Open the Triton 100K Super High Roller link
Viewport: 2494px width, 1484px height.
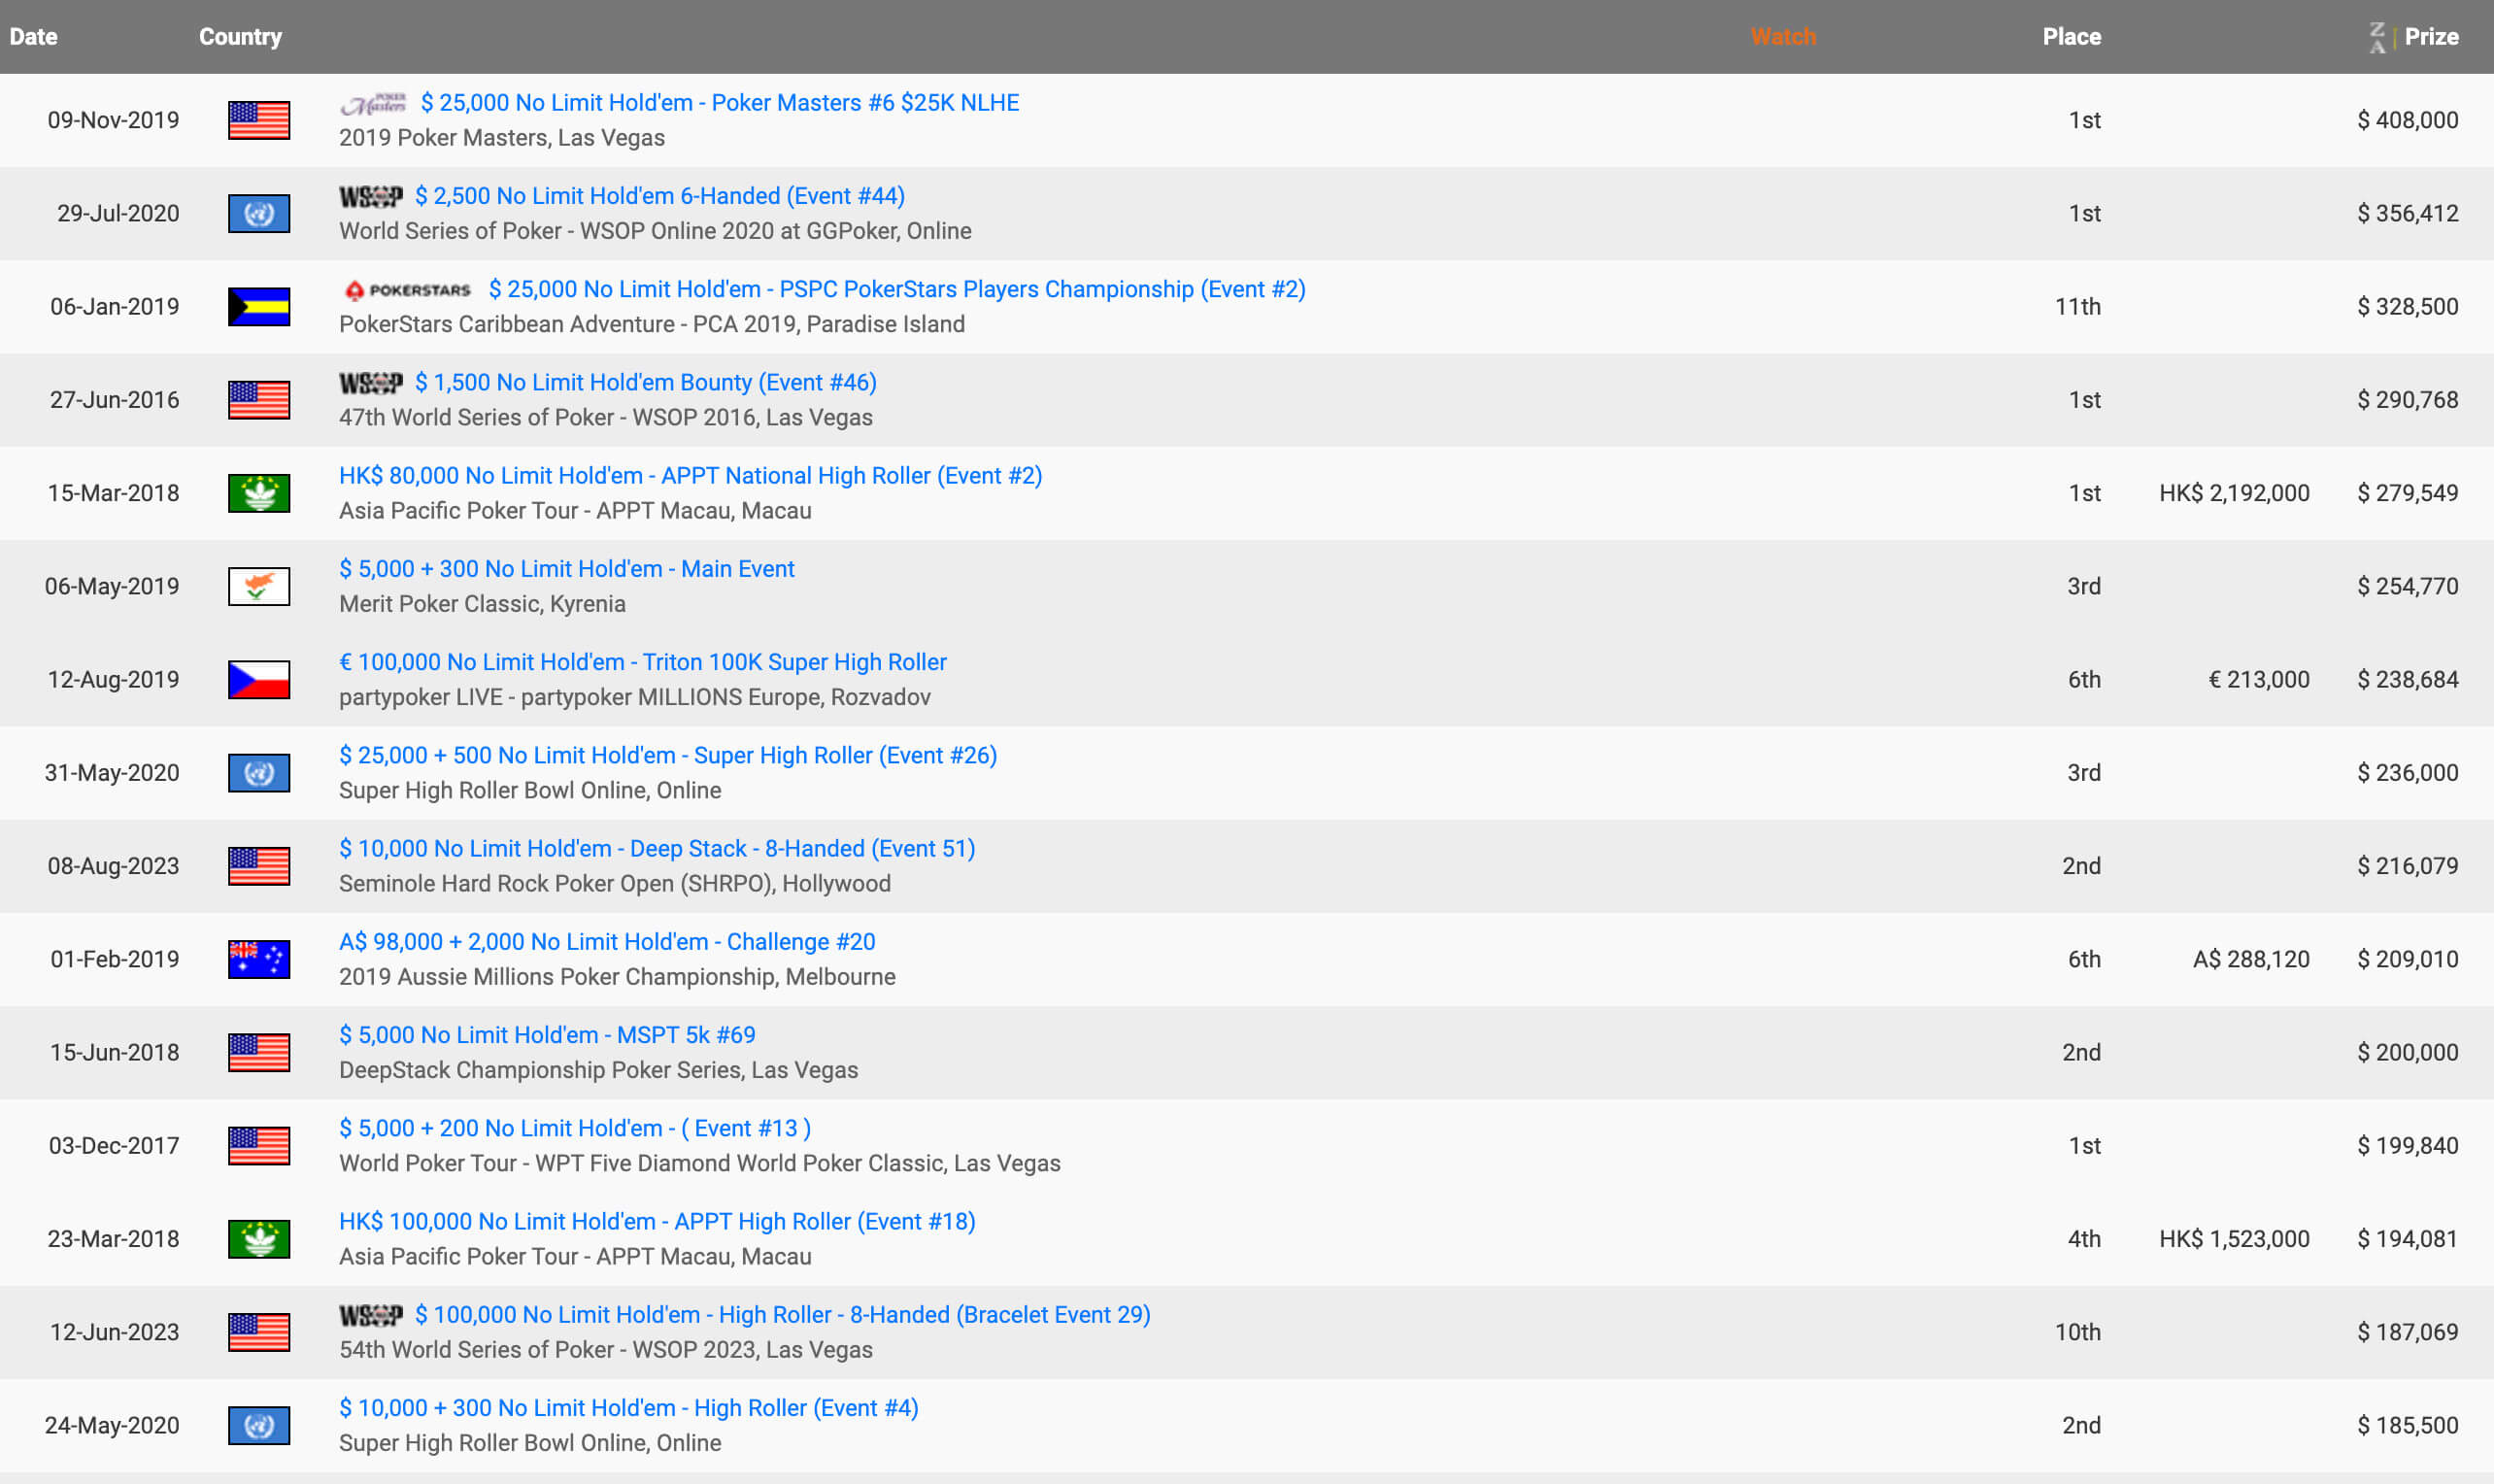click(x=642, y=662)
